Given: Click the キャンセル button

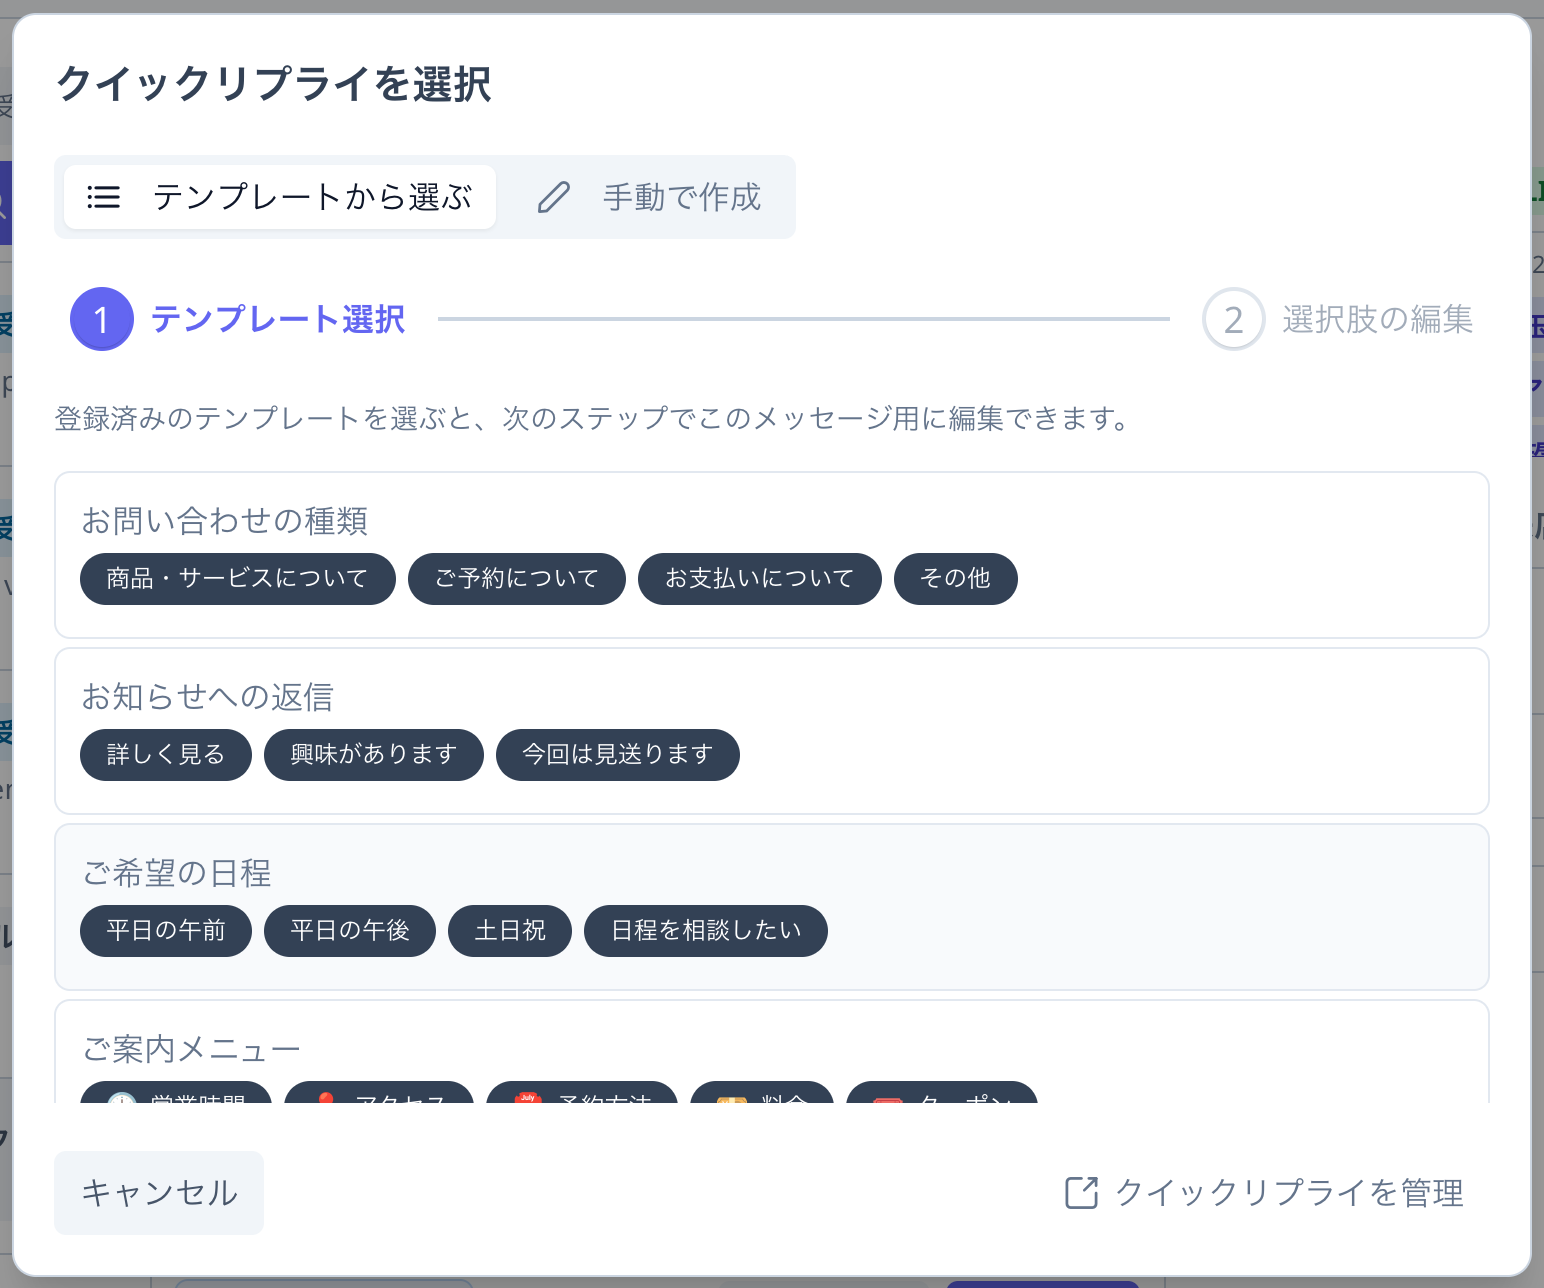Looking at the screenshot, I should coord(159,1193).
